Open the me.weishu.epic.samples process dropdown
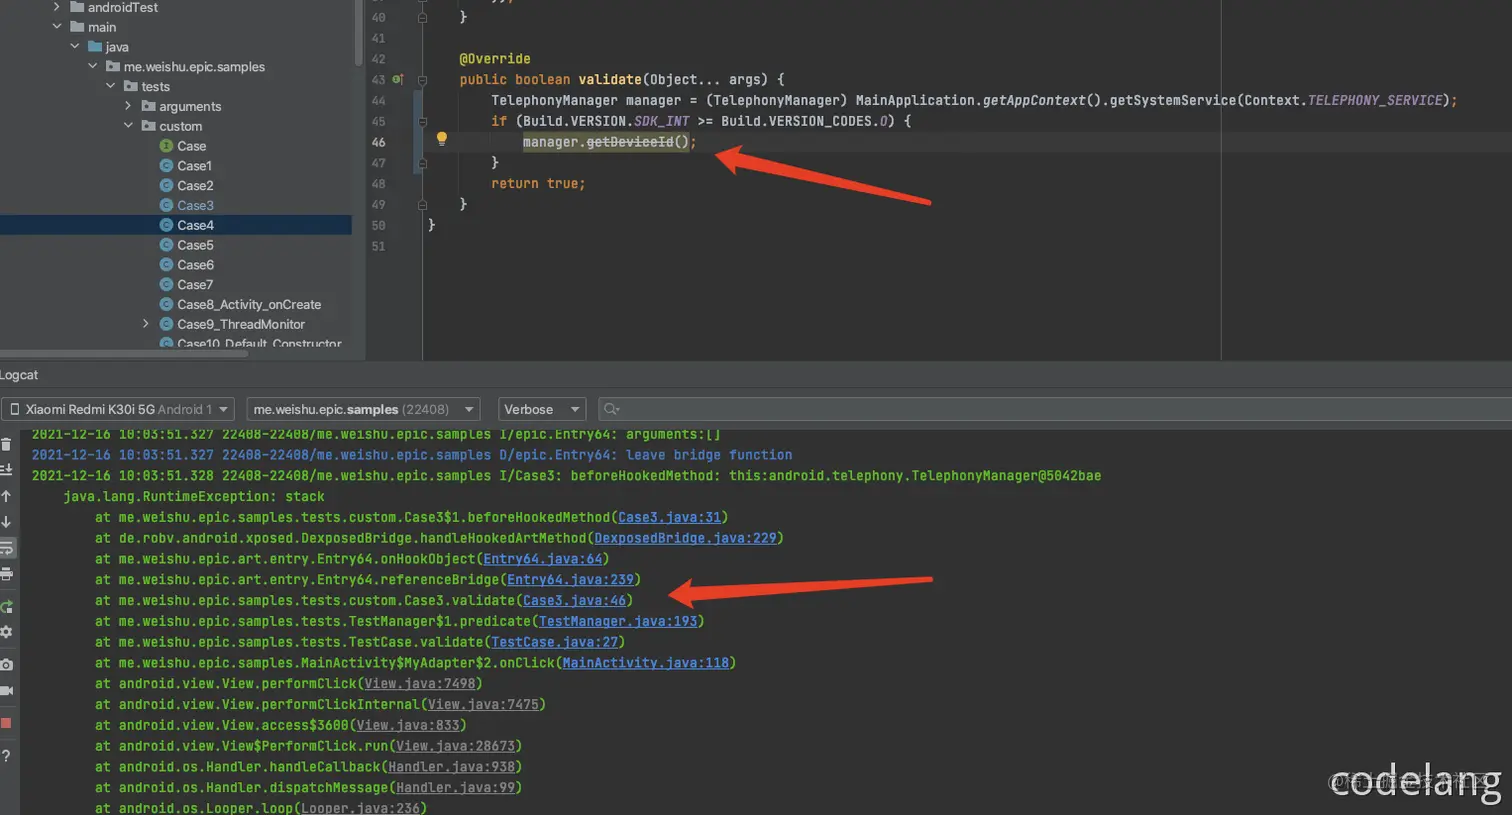 (363, 409)
